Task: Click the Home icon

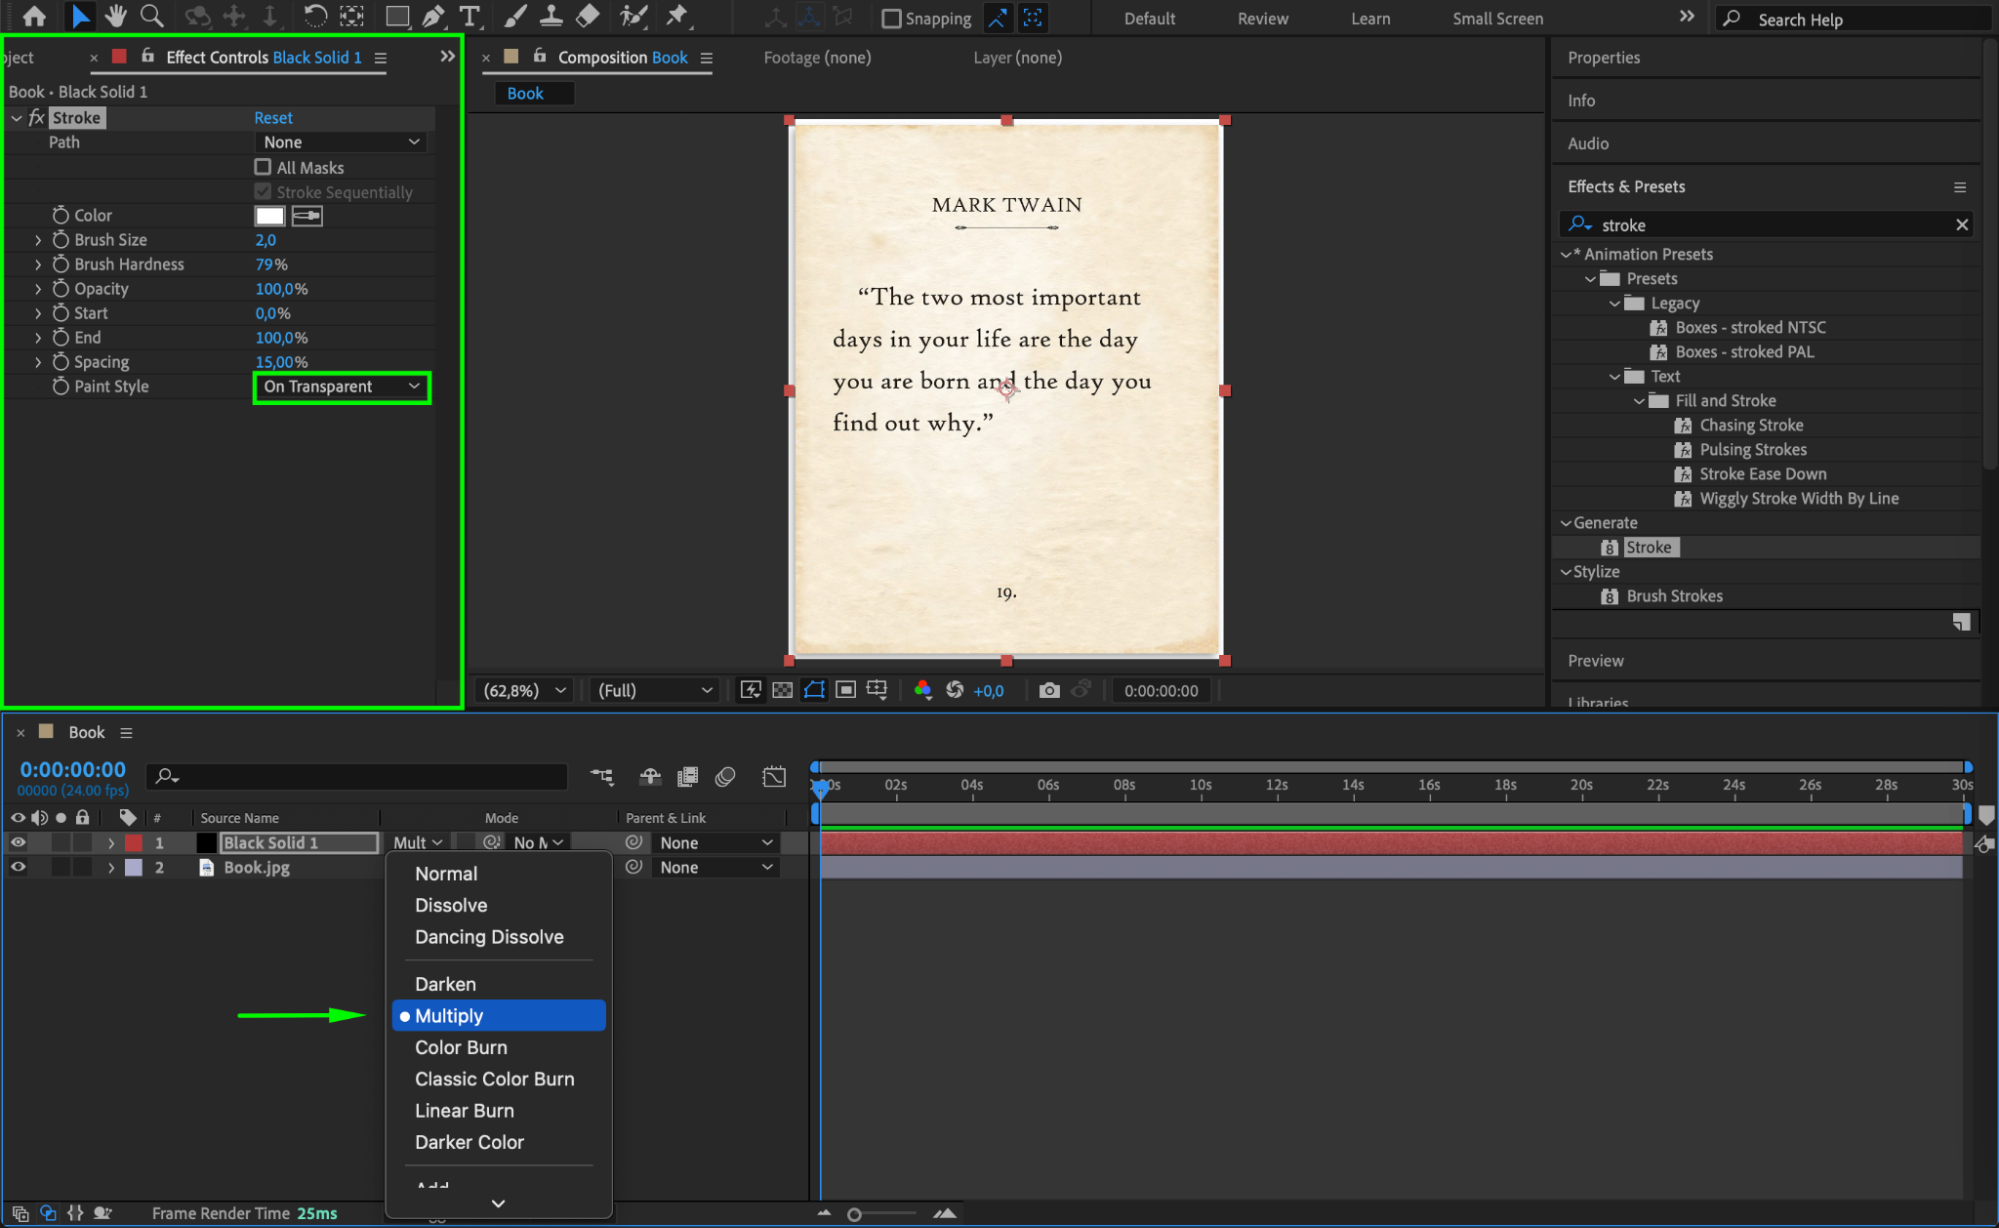Action: pyautogui.click(x=34, y=16)
